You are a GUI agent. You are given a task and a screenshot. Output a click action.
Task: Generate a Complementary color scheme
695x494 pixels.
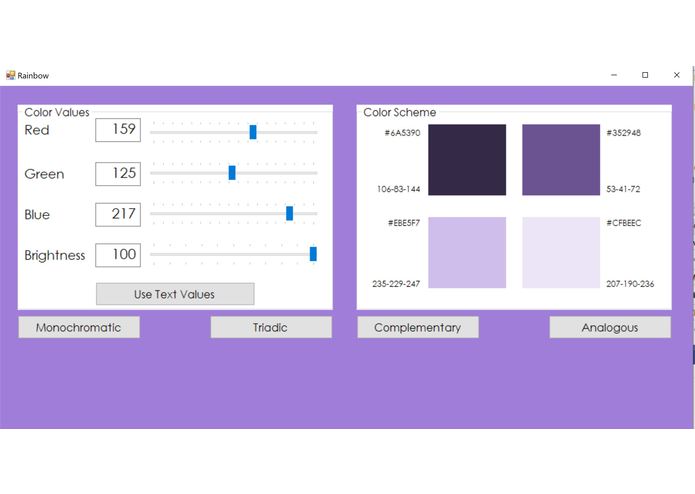[x=418, y=327]
